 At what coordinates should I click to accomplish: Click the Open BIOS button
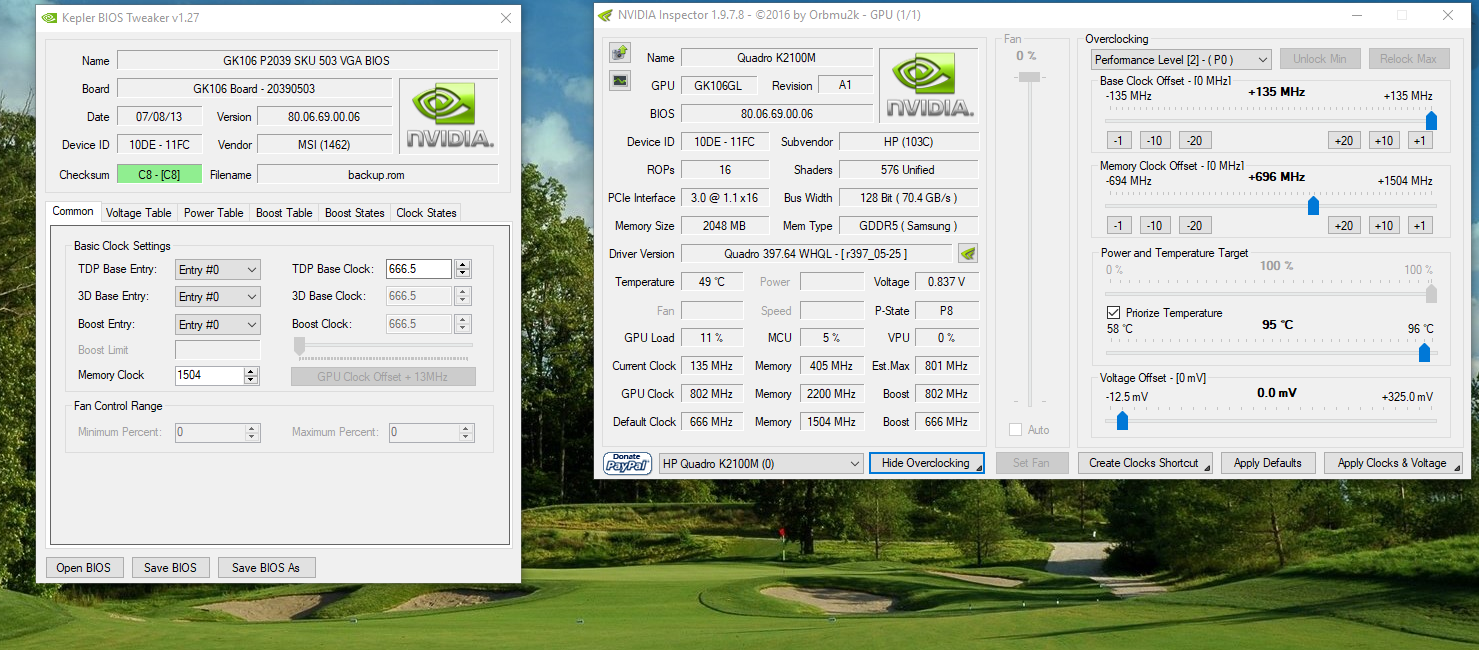85,567
